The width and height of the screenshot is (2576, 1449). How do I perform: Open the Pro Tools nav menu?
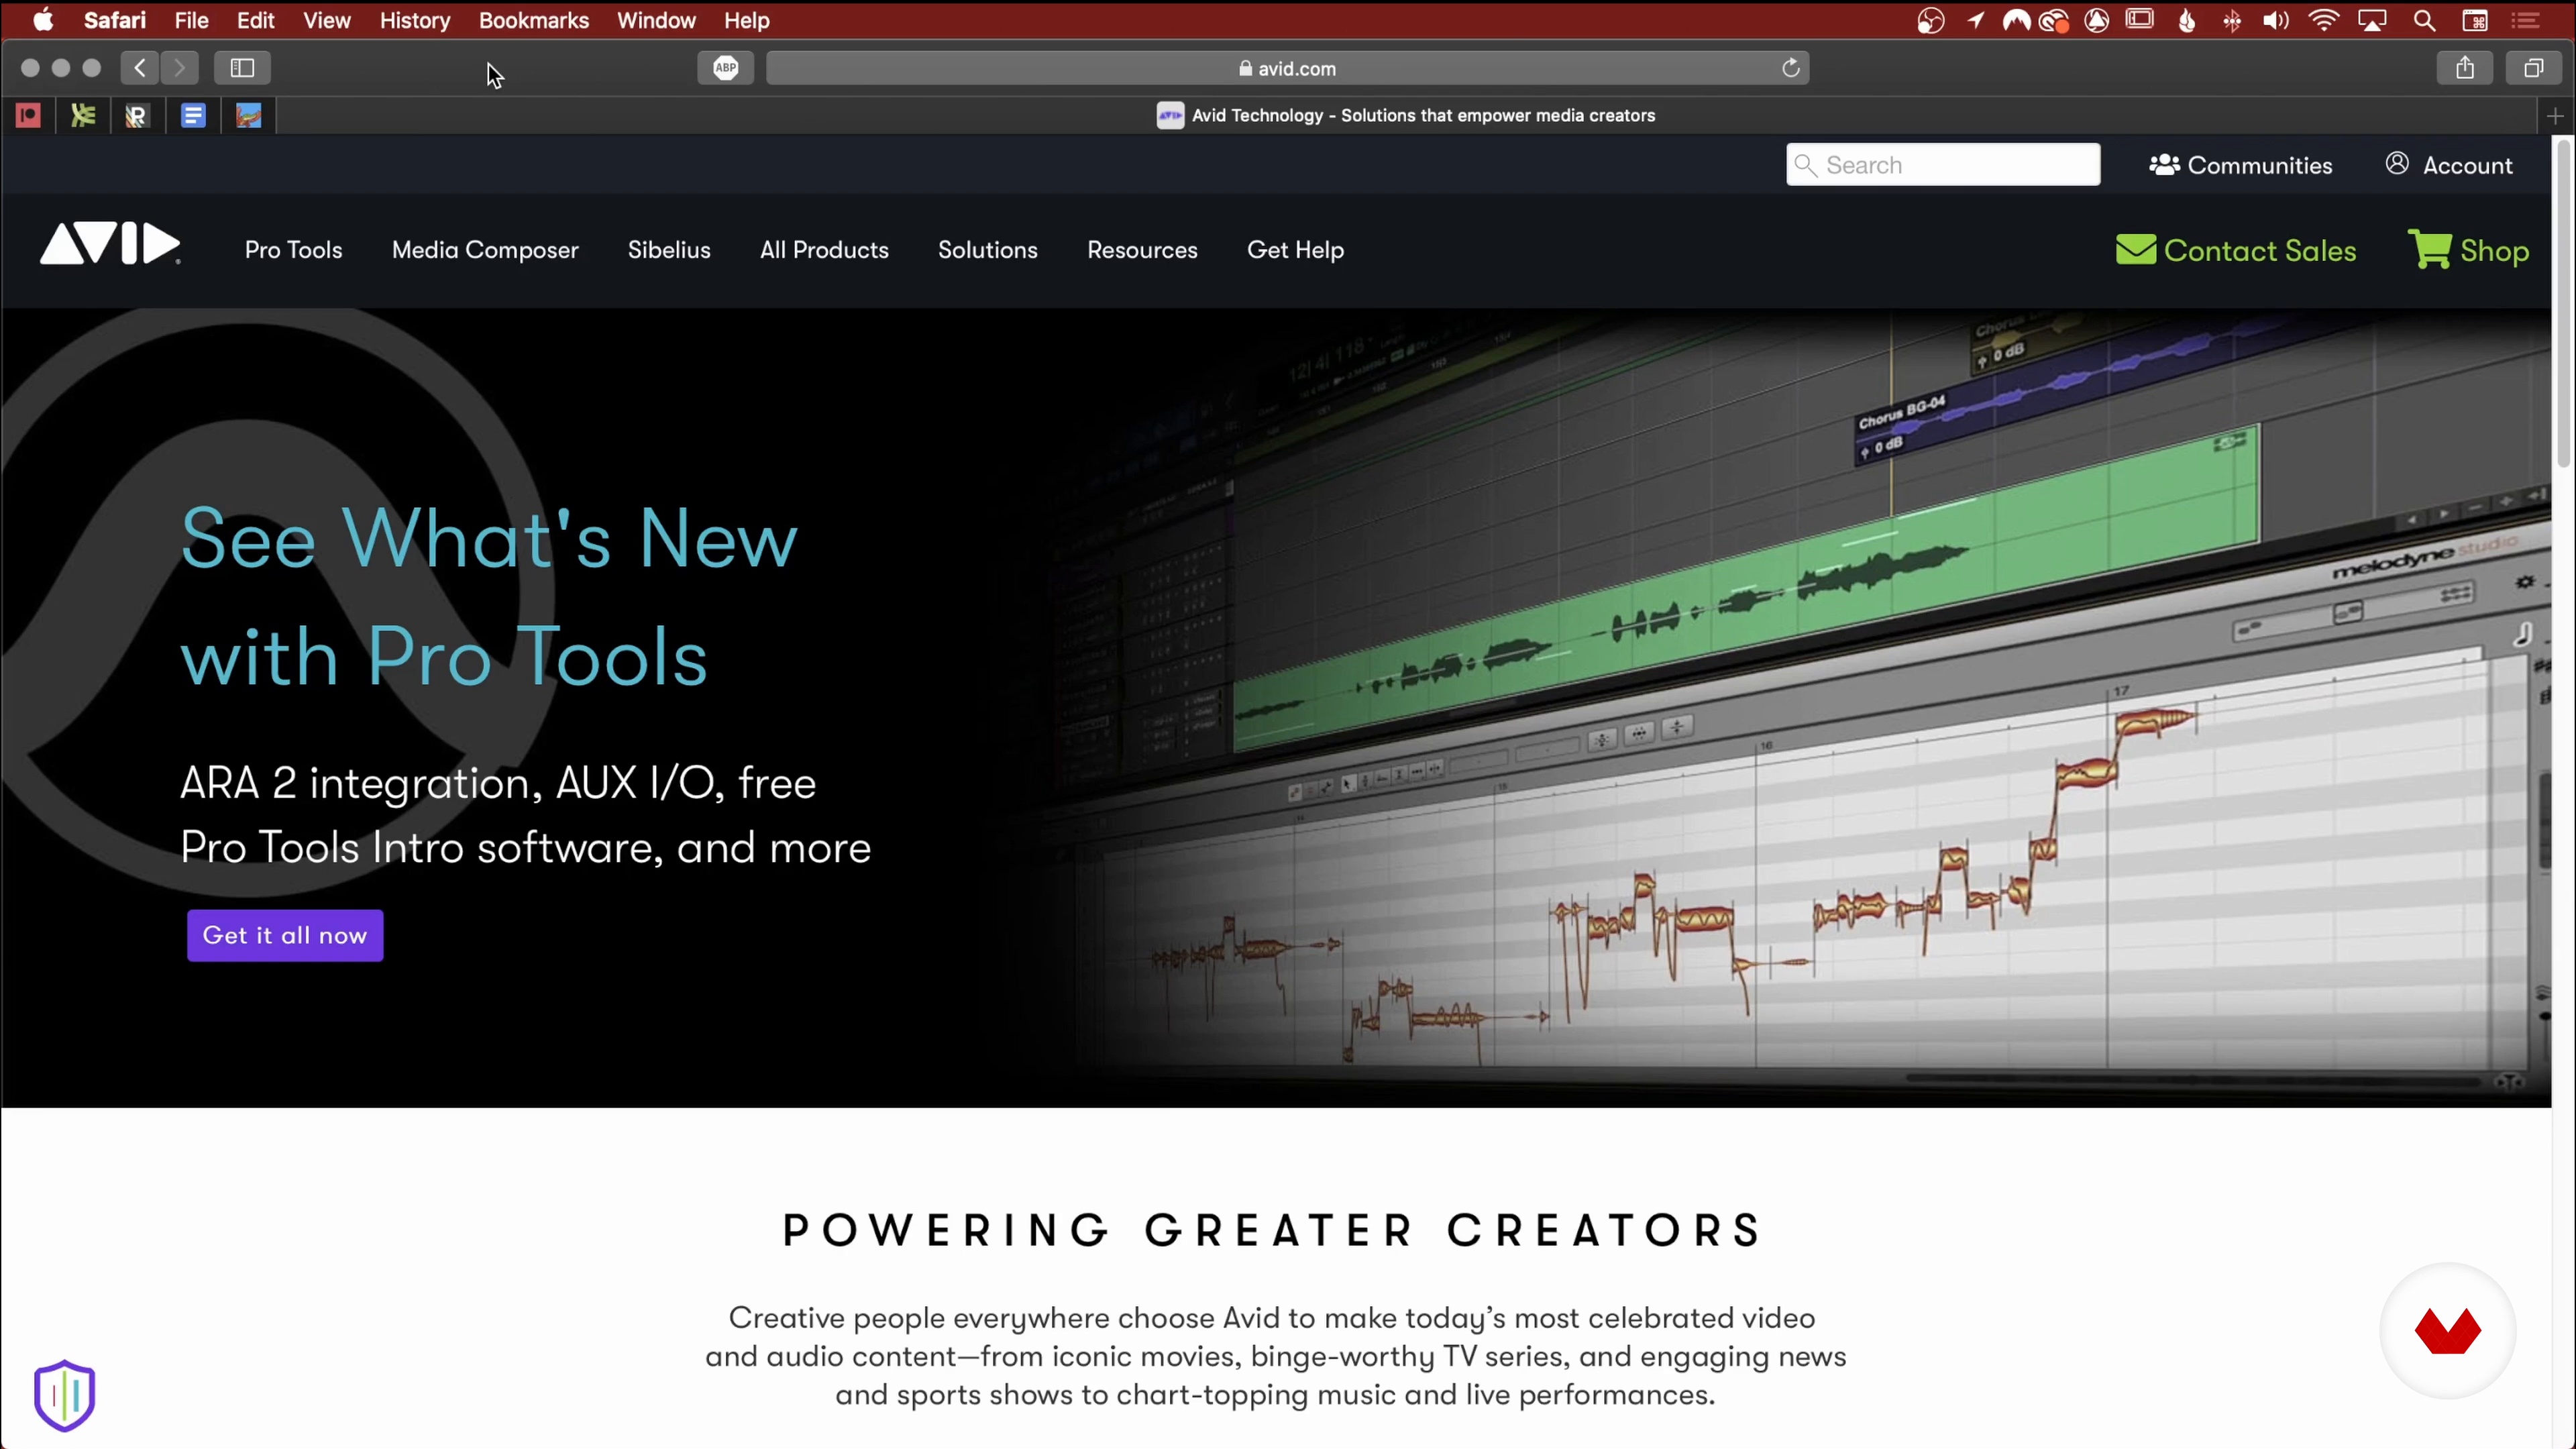coord(293,250)
